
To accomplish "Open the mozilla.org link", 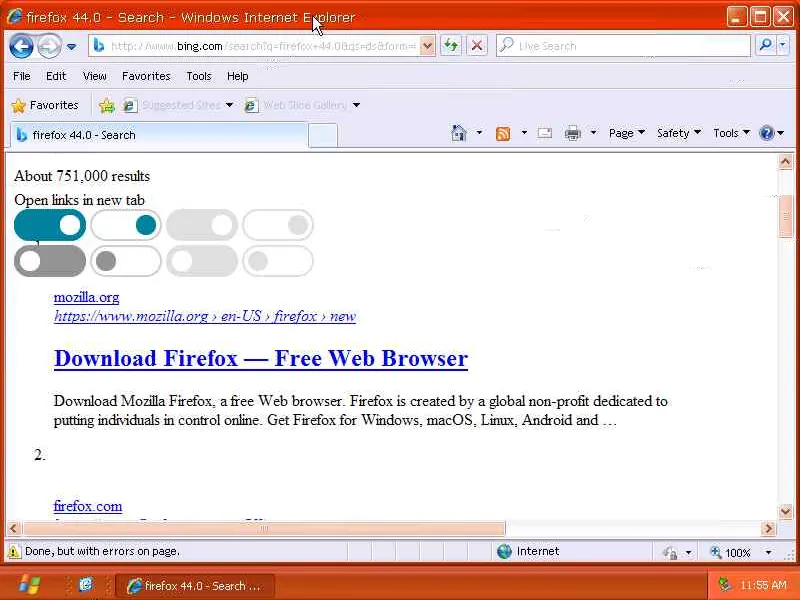I will (86, 297).
